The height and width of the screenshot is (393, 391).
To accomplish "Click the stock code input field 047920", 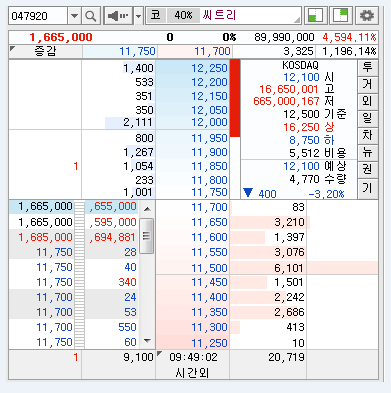I will pyautogui.click(x=38, y=16).
